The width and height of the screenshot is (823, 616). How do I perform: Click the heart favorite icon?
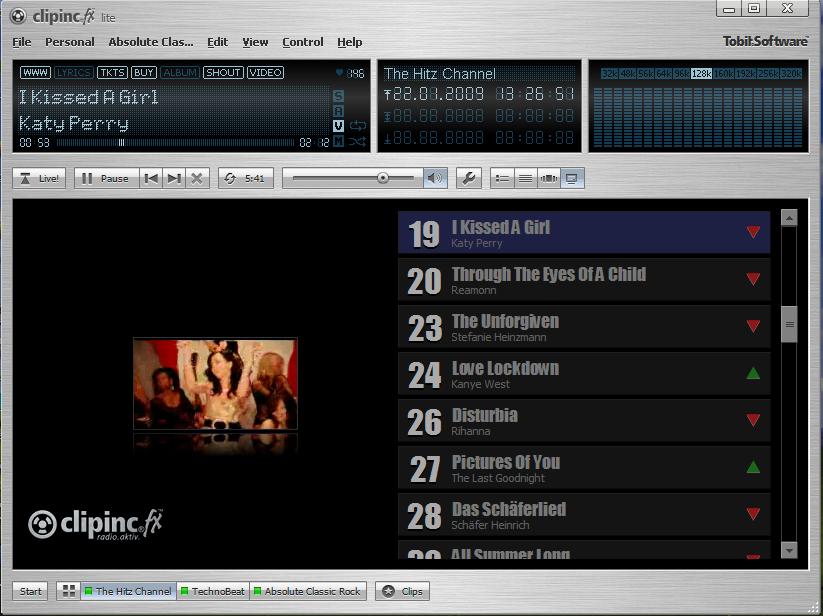[339, 72]
